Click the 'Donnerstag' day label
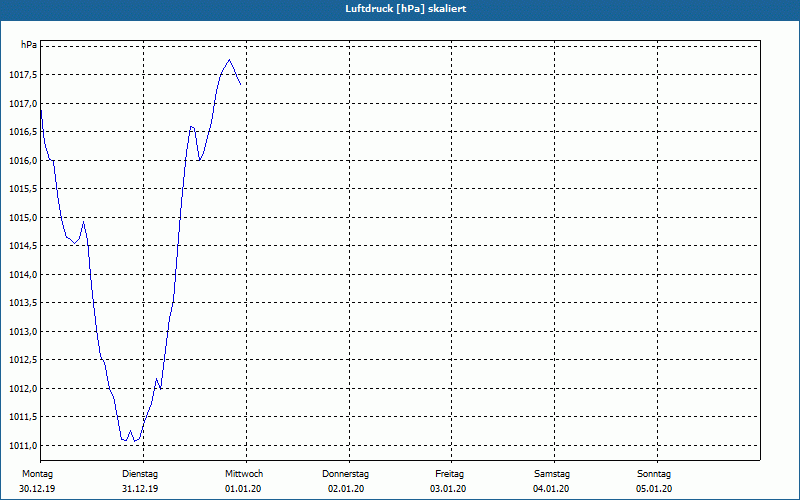Screen dimensions: 800x500 [x=345, y=474]
